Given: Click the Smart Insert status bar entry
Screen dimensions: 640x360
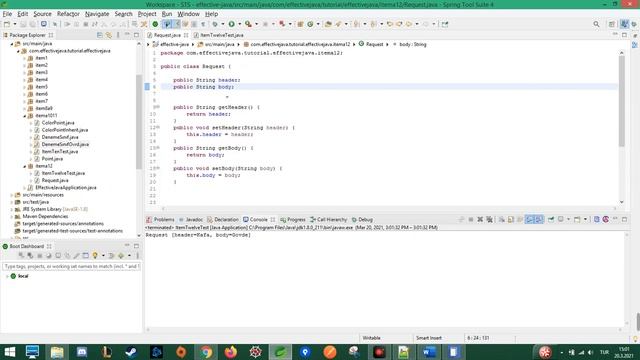Looking at the screenshot, I should click(429, 338).
